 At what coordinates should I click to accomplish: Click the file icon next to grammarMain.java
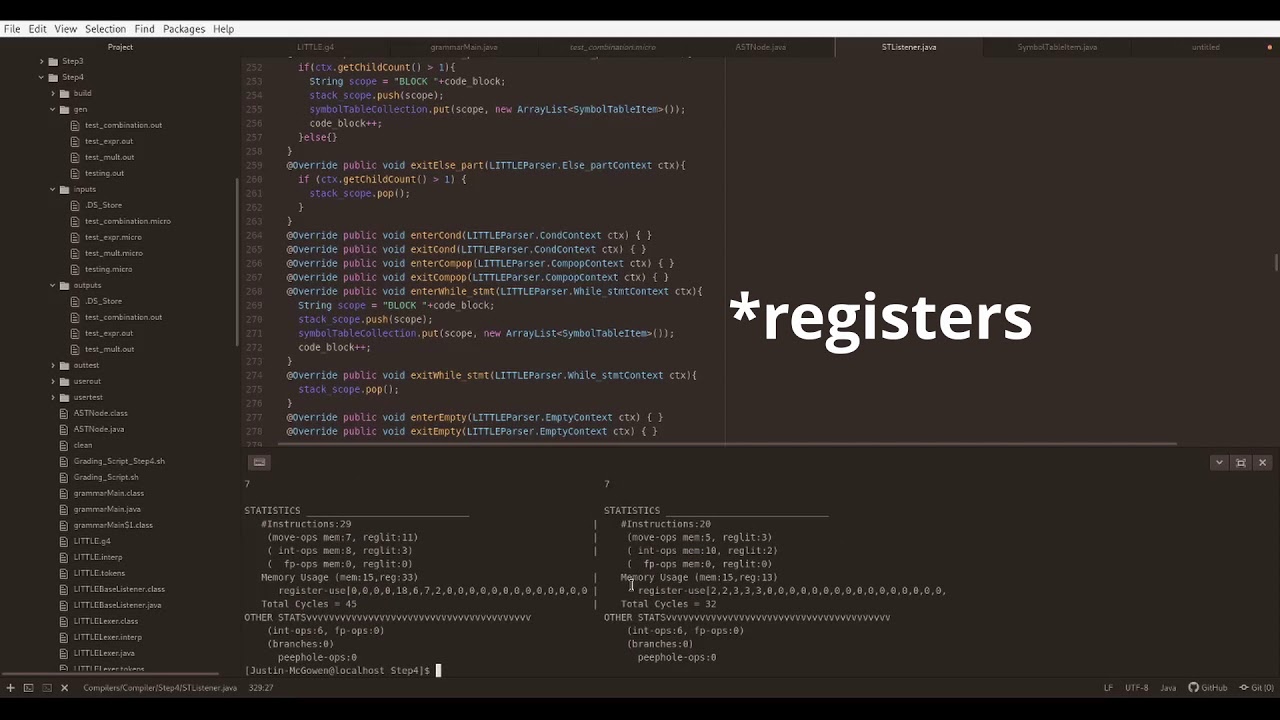point(64,509)
